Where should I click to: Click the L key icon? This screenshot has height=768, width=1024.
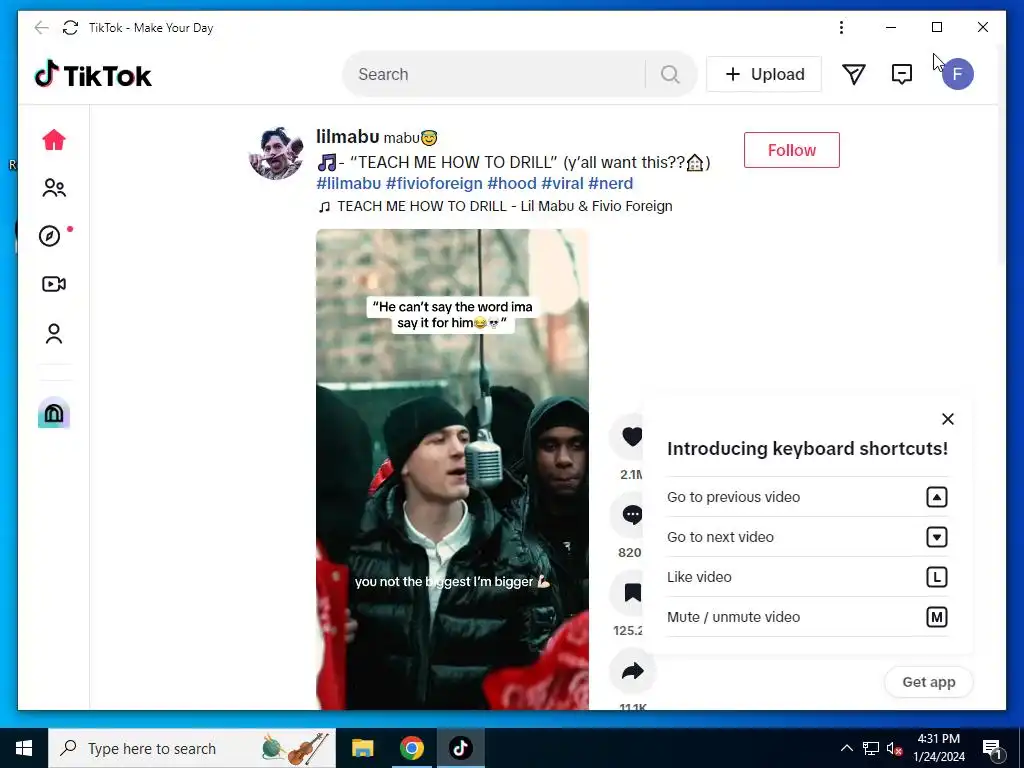click(x=936, y=577)
